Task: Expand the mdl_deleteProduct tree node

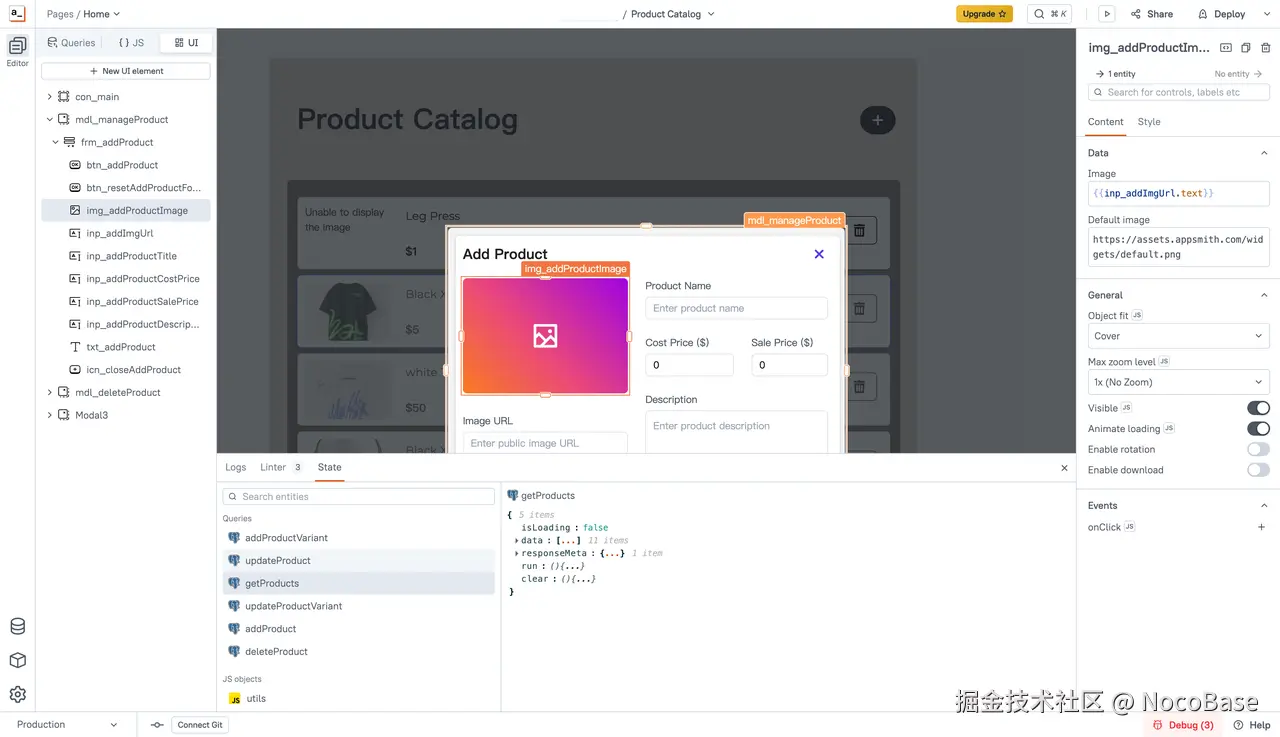Action: (49, 393)
